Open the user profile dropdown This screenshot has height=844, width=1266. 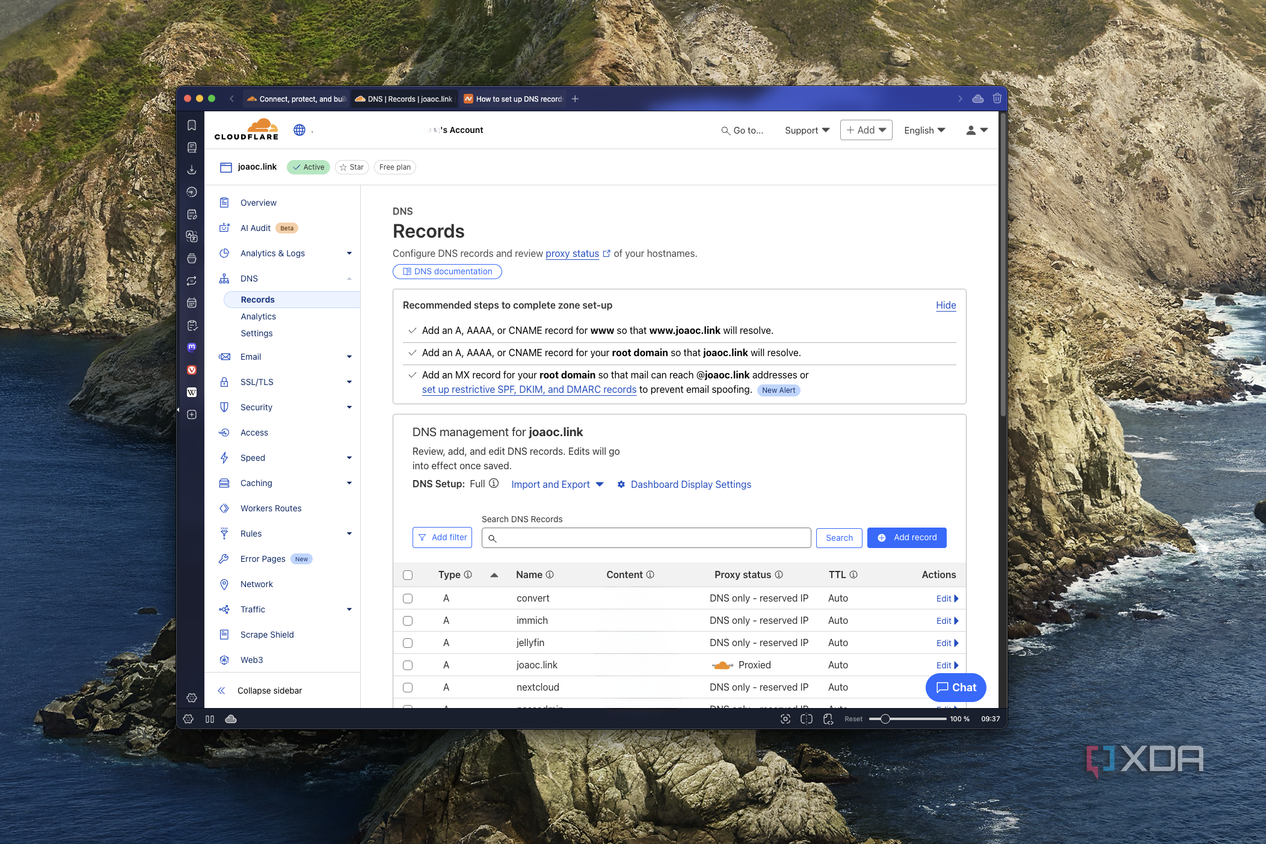coord(977,130)
